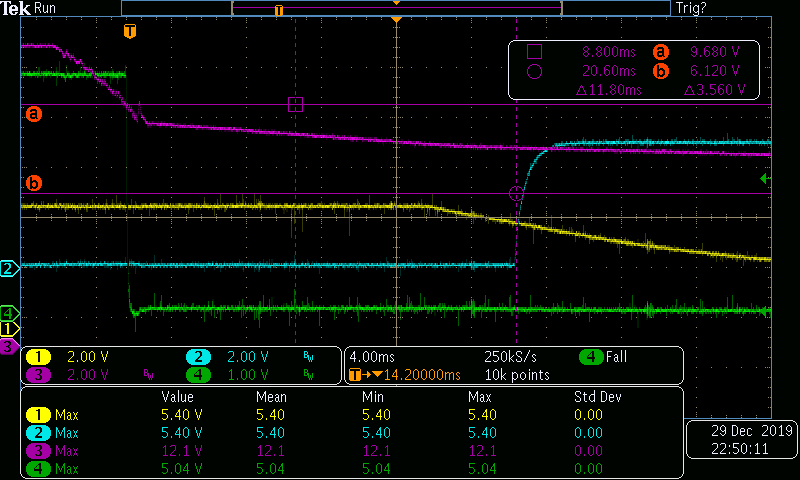Click channel 3 bandwidth limit Bw indicator

(x=148, y=375)
